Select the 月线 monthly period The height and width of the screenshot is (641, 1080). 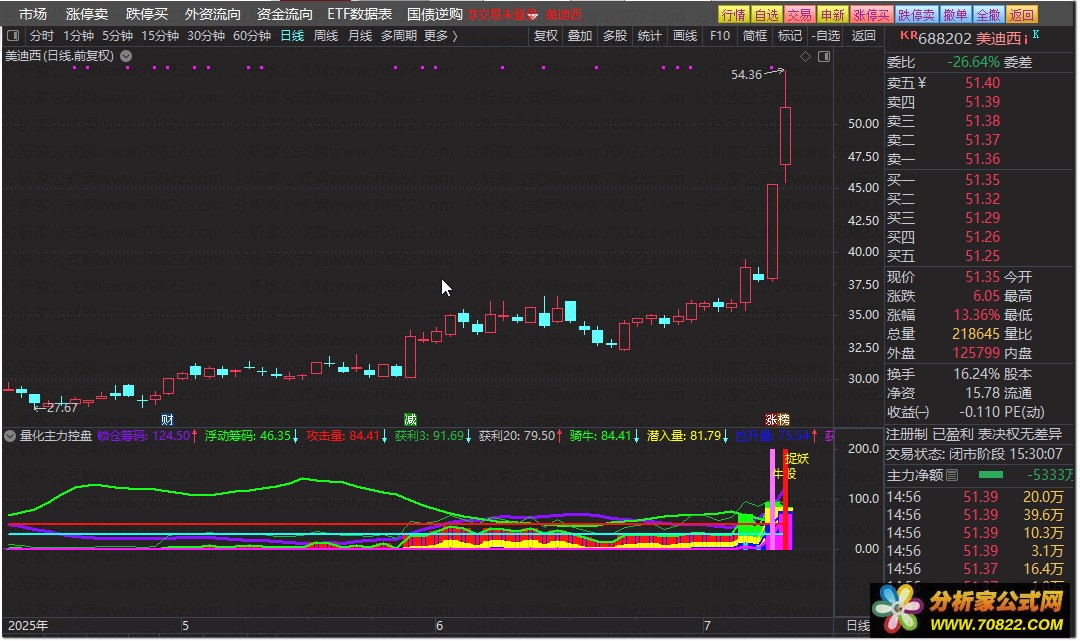pyautogui.click(x=360, y=35)
